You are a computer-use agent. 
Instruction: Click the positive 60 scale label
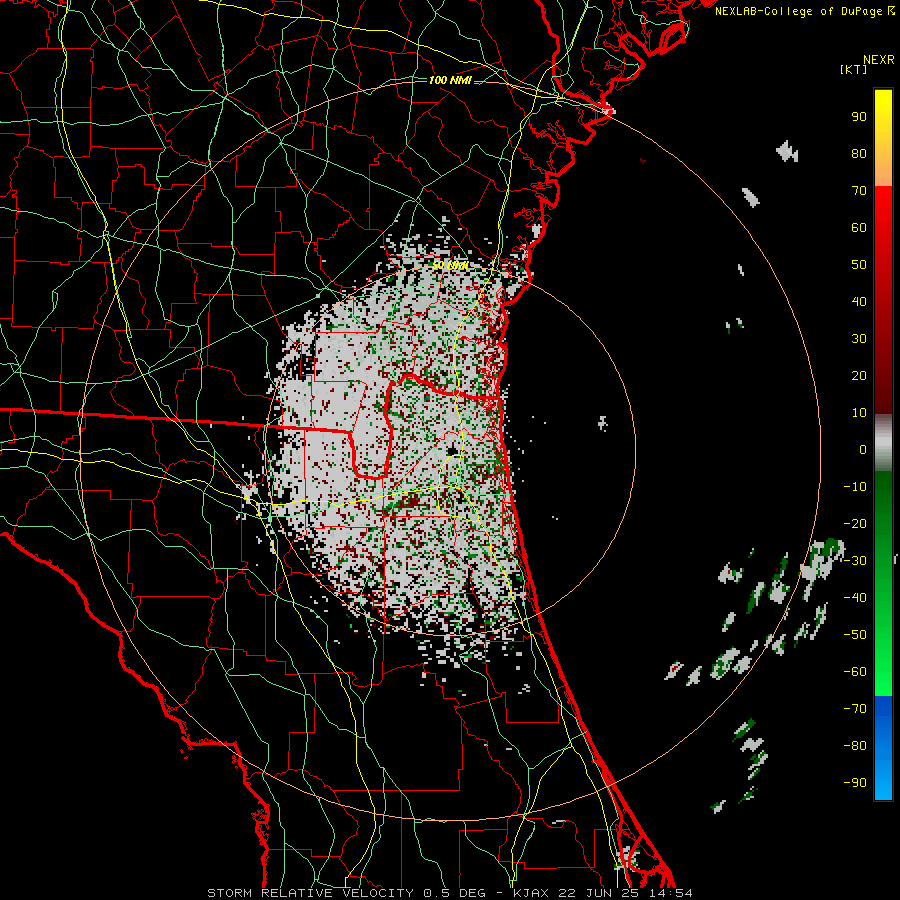point(859,228)
